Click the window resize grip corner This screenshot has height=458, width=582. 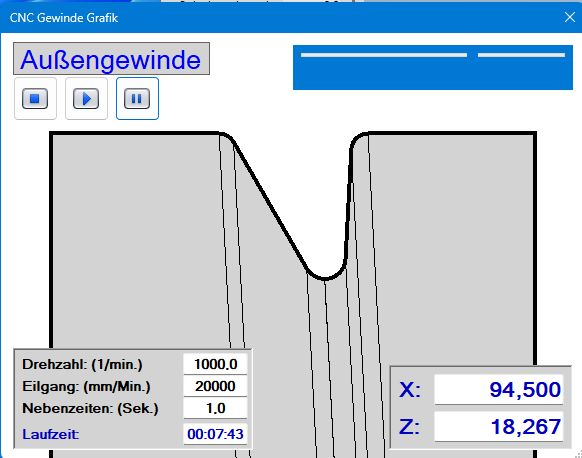578,454
